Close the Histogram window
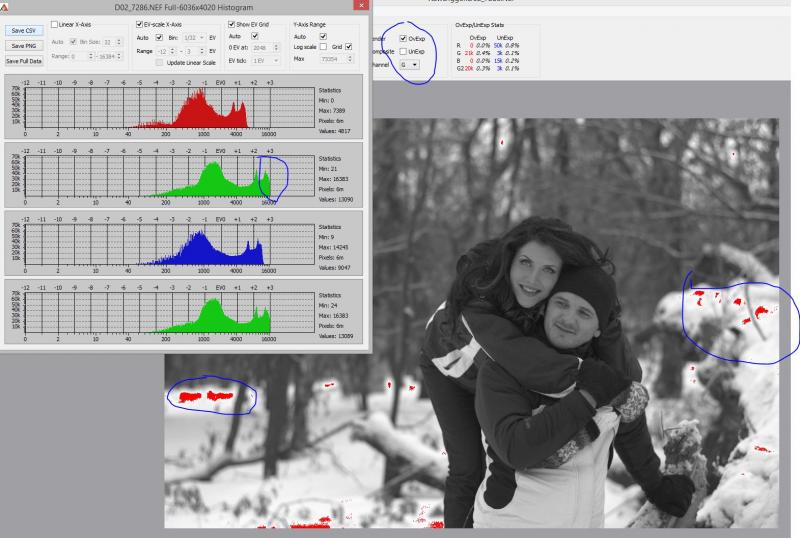Viewport: 800px width, 538px height. (361, 5)
